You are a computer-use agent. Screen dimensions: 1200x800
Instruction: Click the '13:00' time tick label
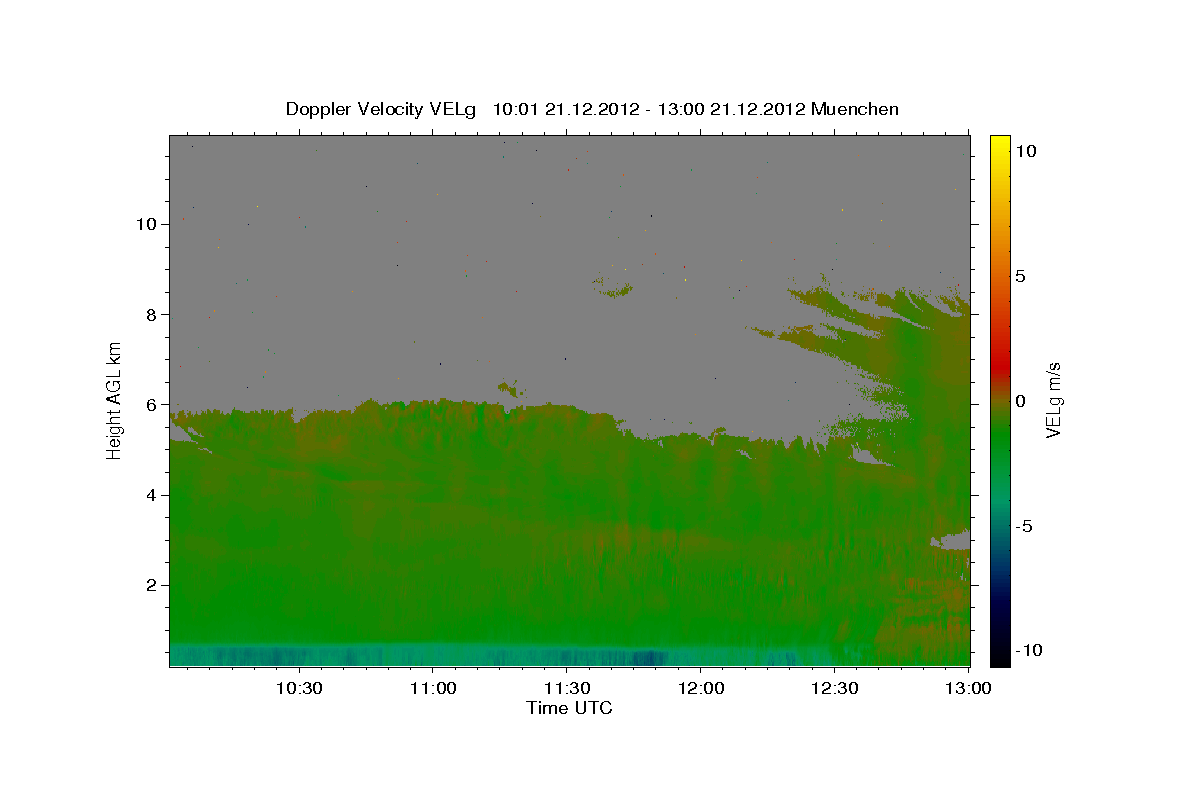point(968,689)
